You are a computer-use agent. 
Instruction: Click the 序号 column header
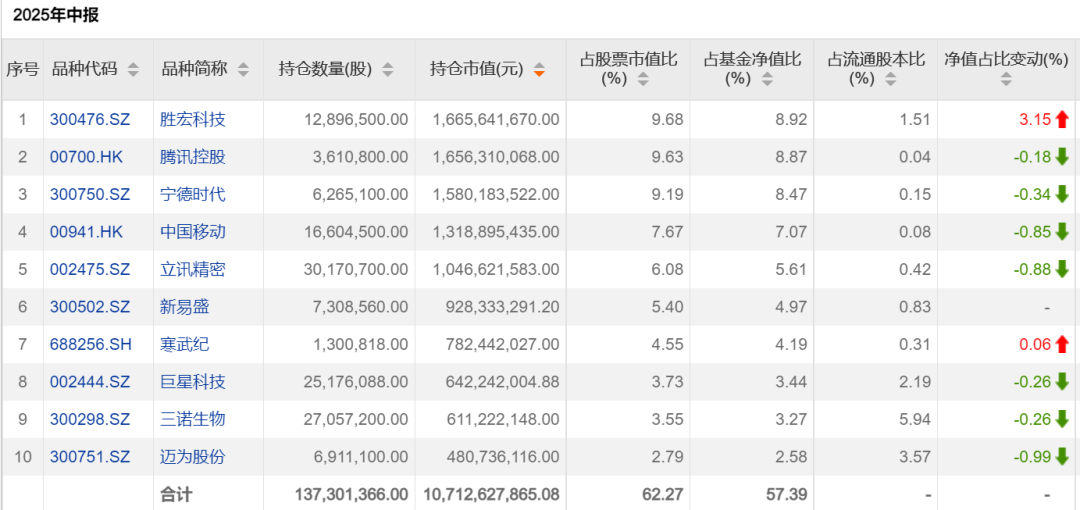pos(22,69)
